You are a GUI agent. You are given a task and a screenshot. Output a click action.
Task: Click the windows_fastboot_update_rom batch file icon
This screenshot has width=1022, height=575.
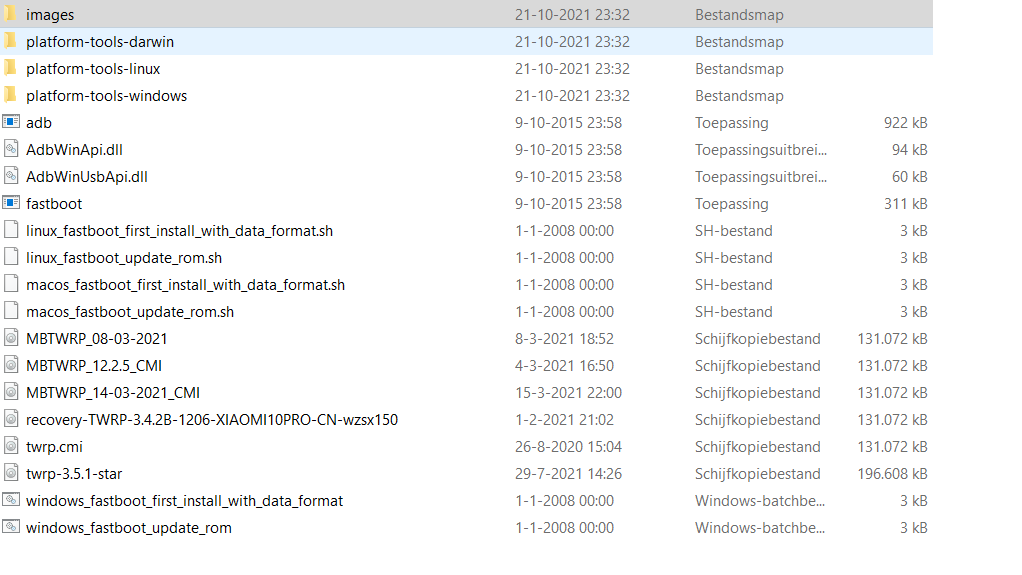tap(11, 527)
